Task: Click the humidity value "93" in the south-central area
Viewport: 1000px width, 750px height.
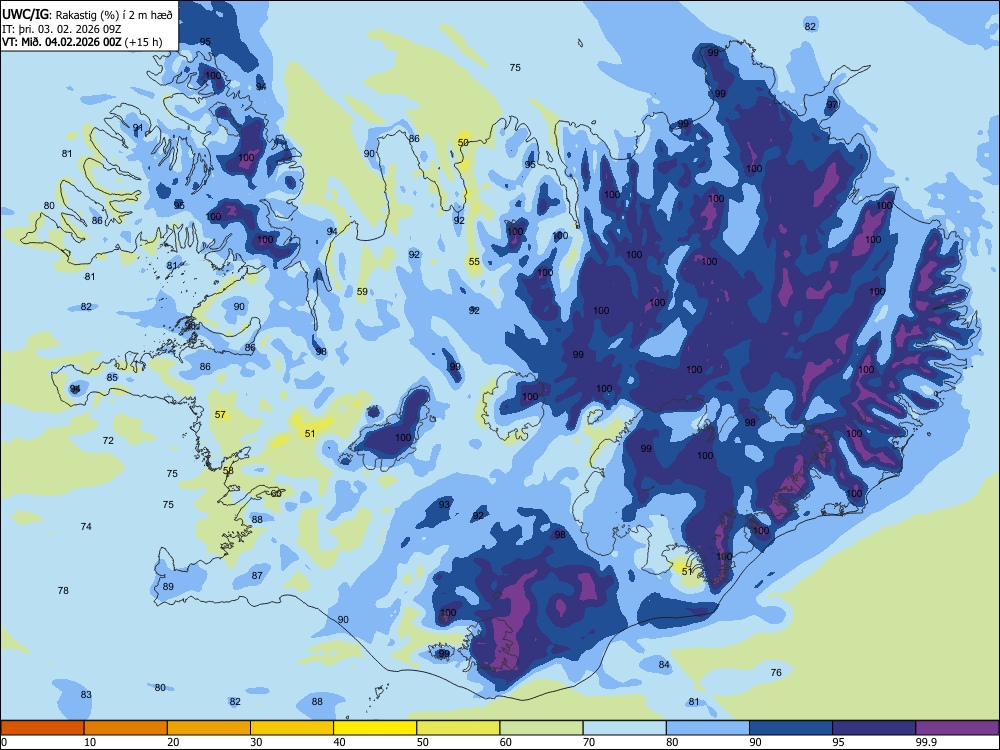Action: click(444, 504)
